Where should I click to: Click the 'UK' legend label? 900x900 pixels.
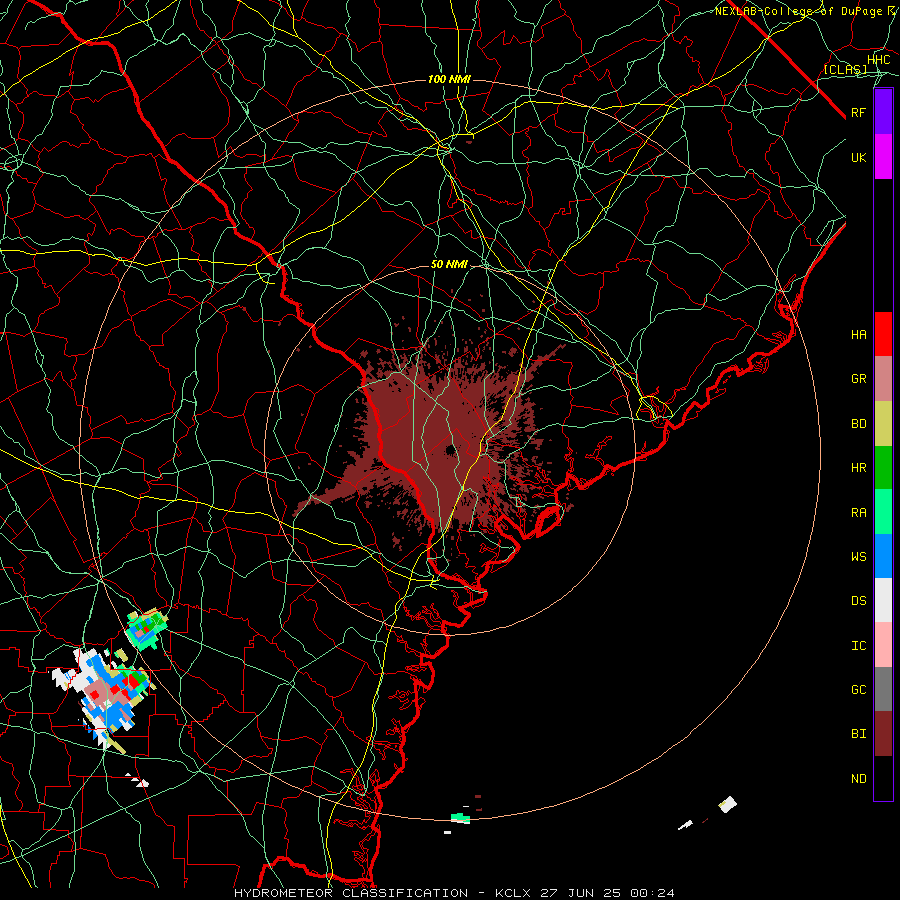858,158
